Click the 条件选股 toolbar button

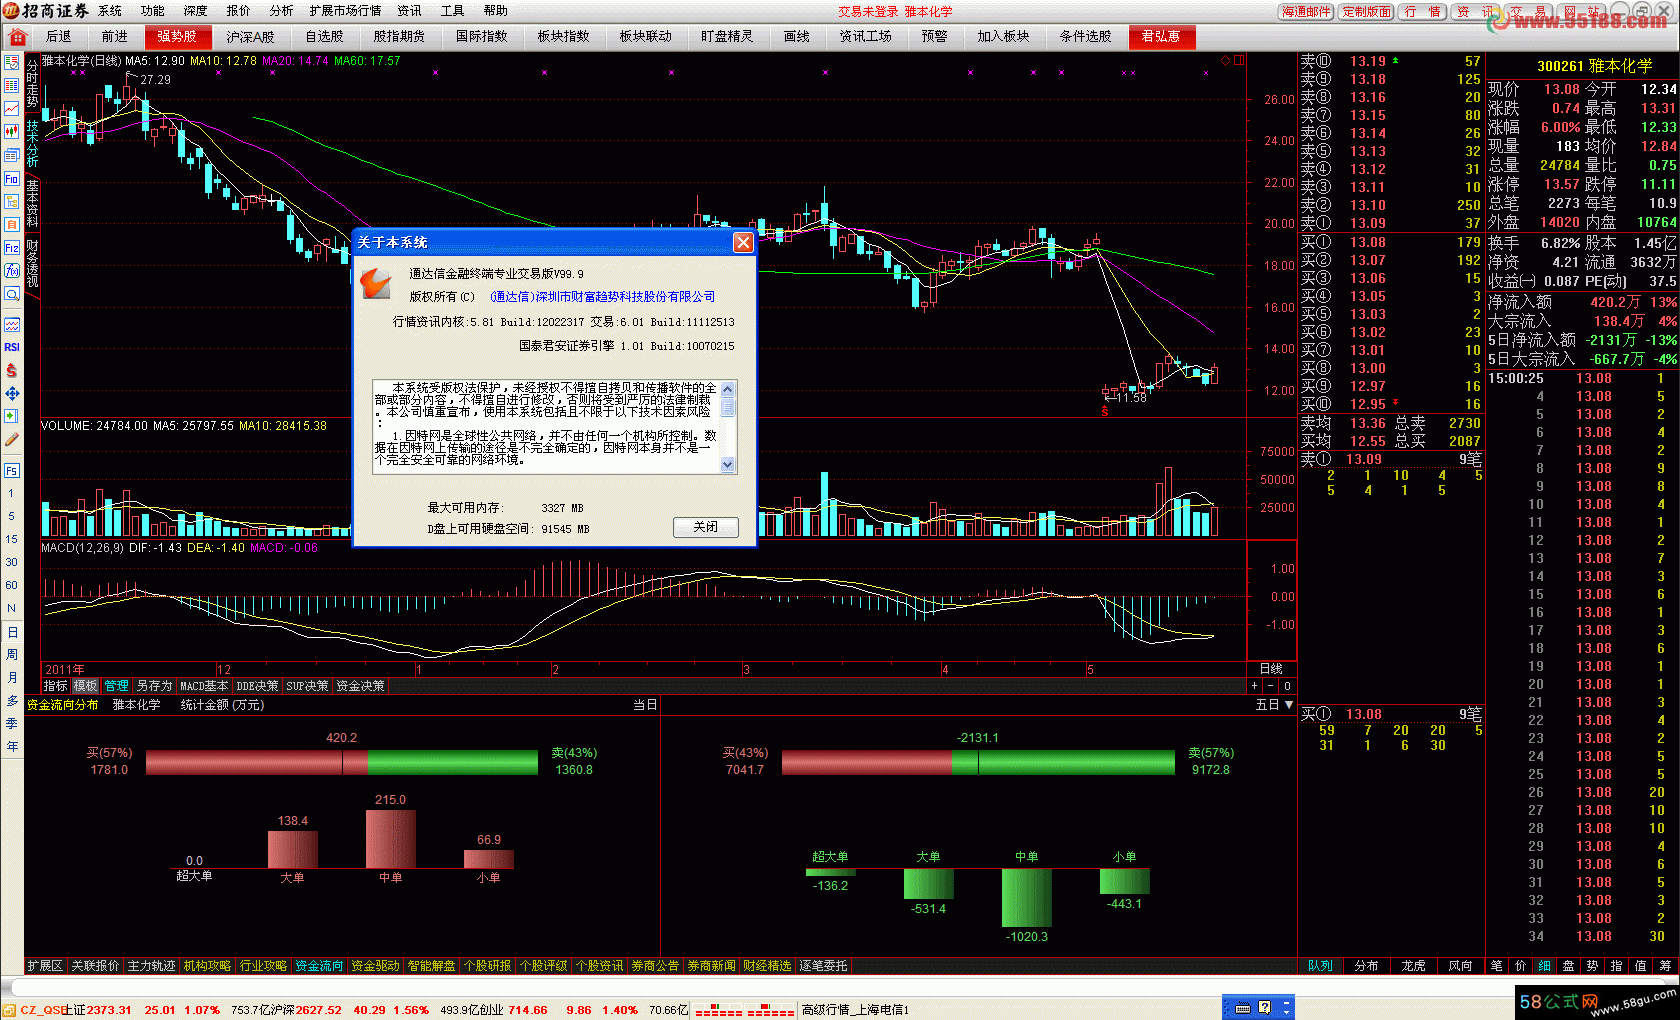tap(1085, 37)
